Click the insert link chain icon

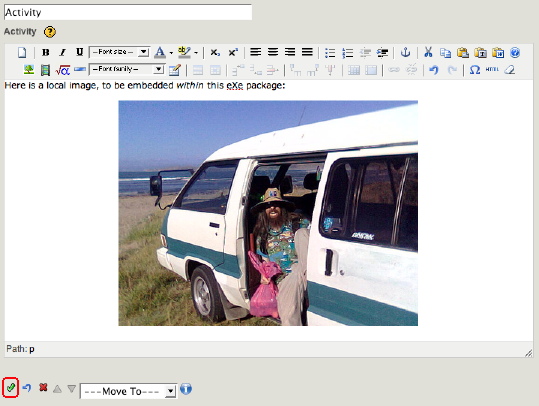pyautogui.click(x=394, y=70)
